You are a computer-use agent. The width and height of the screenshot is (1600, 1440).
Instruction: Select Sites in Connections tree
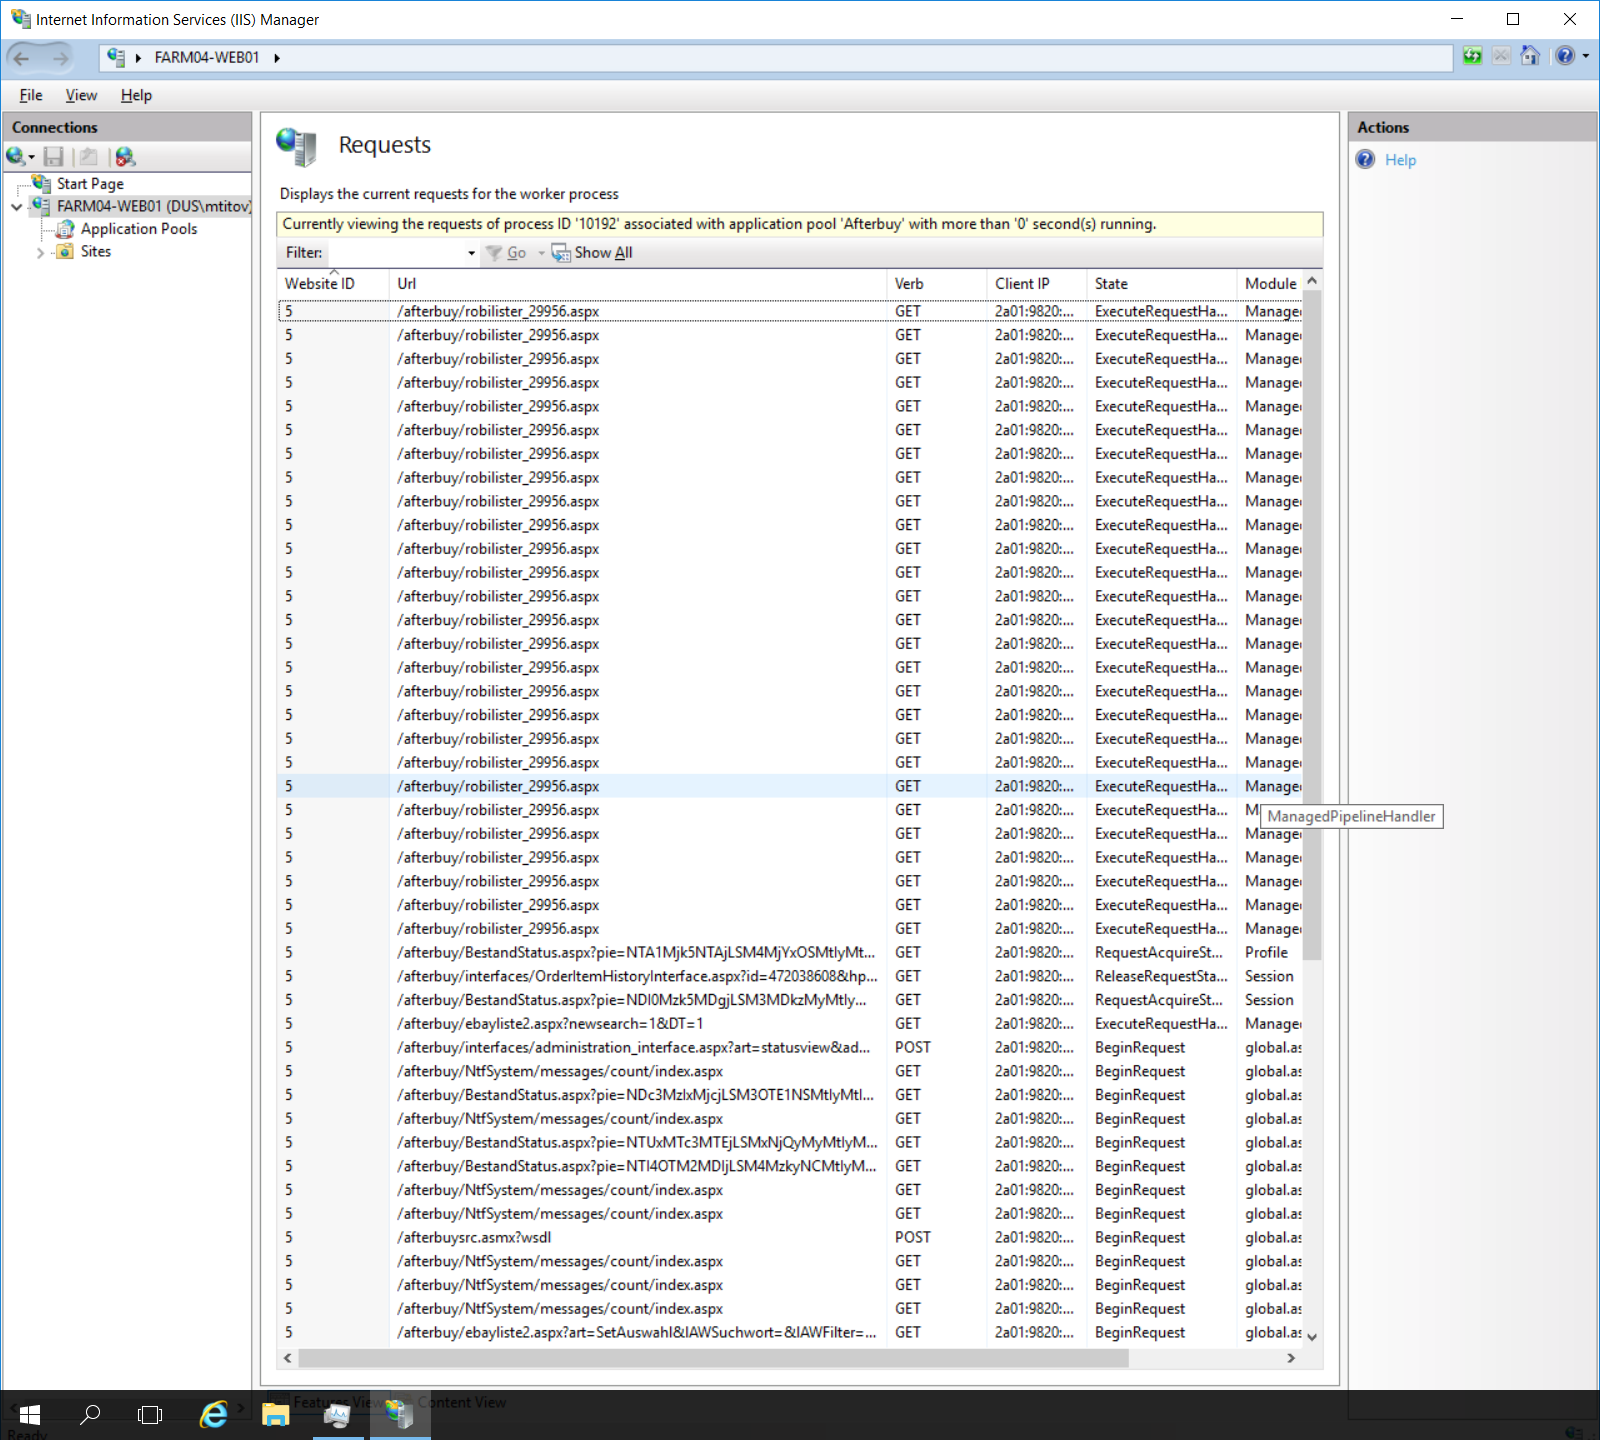[96, 252]
